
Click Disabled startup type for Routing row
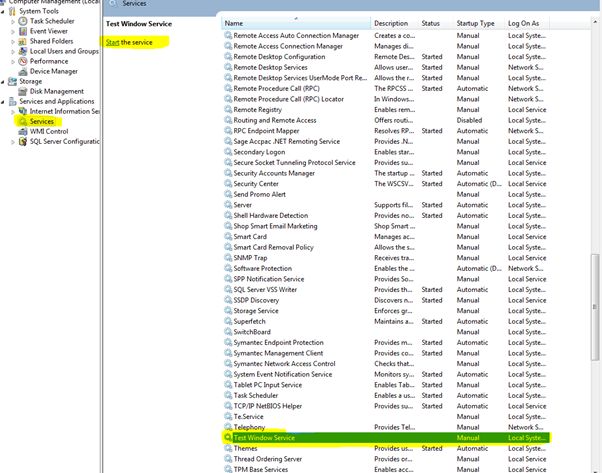click(469, 120)
